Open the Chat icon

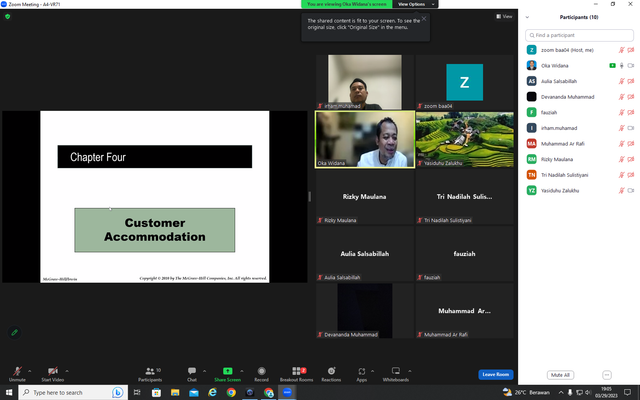(192, 371)
